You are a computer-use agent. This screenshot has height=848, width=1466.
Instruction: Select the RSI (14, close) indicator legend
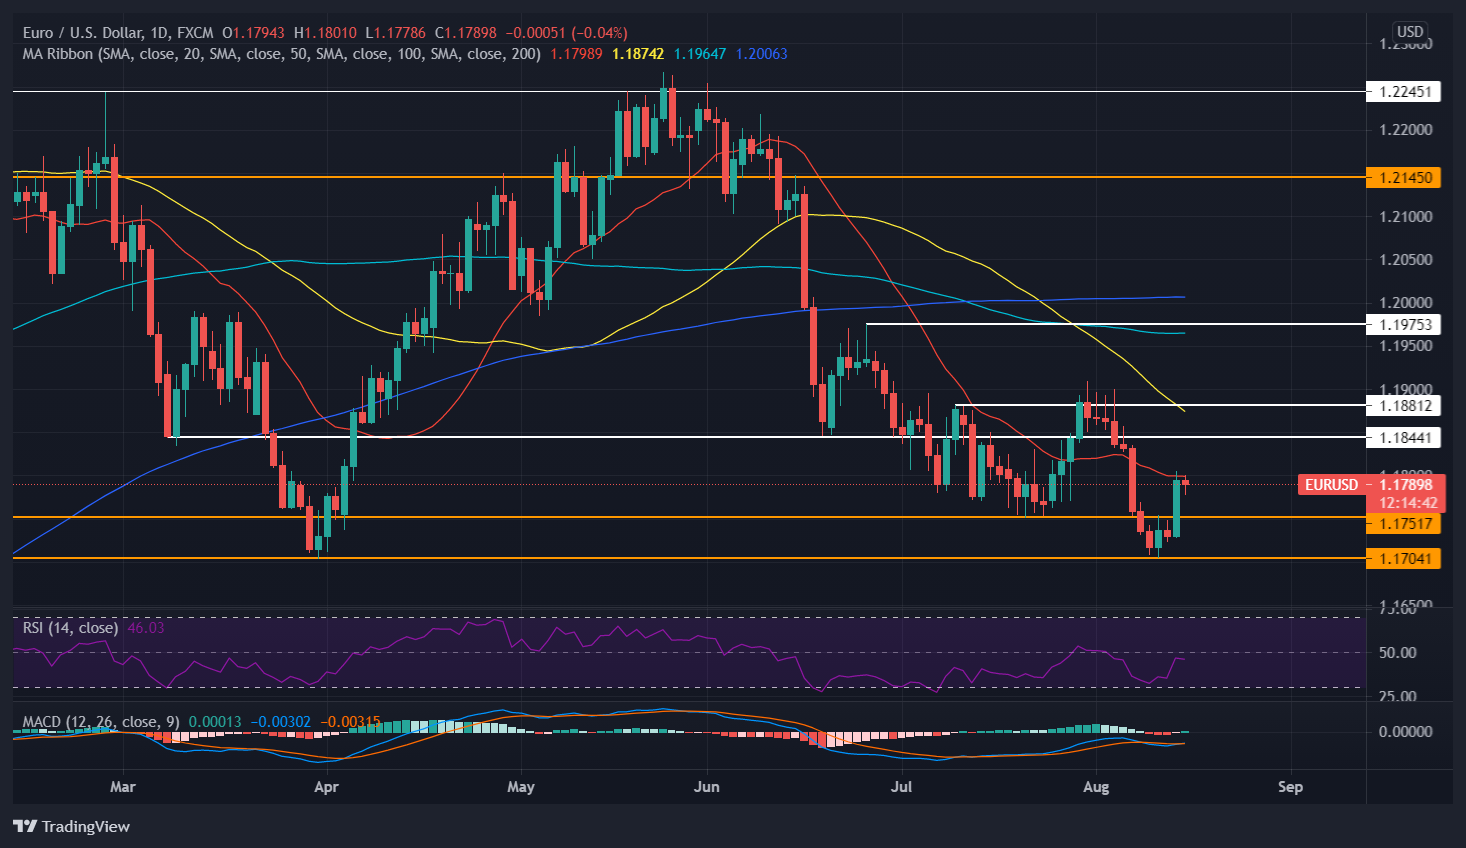pos(70,628)
